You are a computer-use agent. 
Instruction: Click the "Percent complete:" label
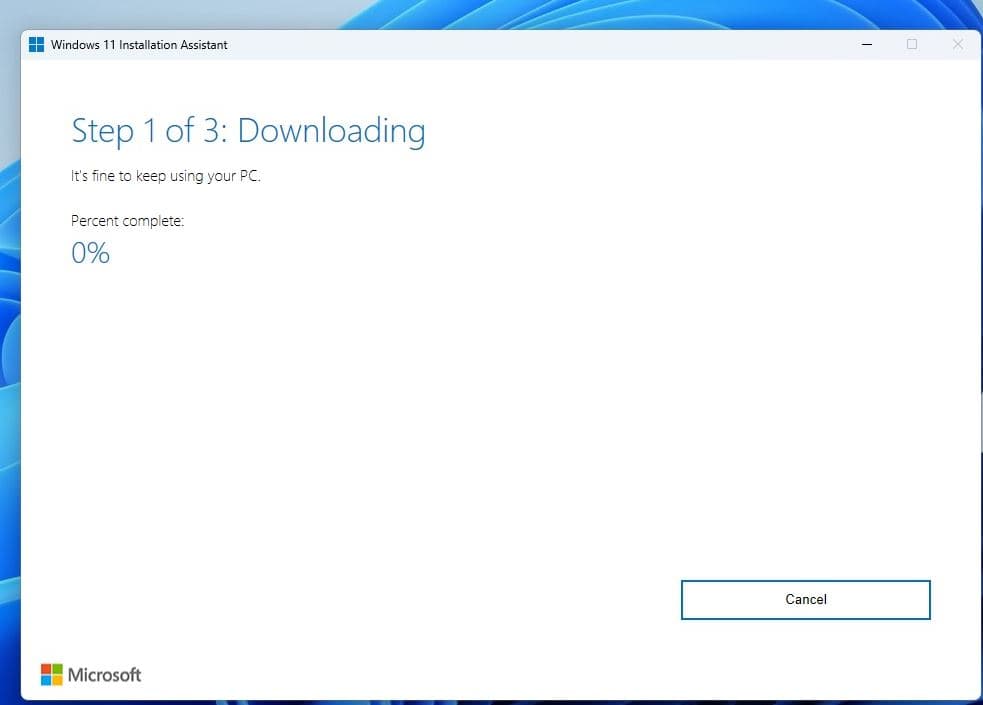(127, 221)
